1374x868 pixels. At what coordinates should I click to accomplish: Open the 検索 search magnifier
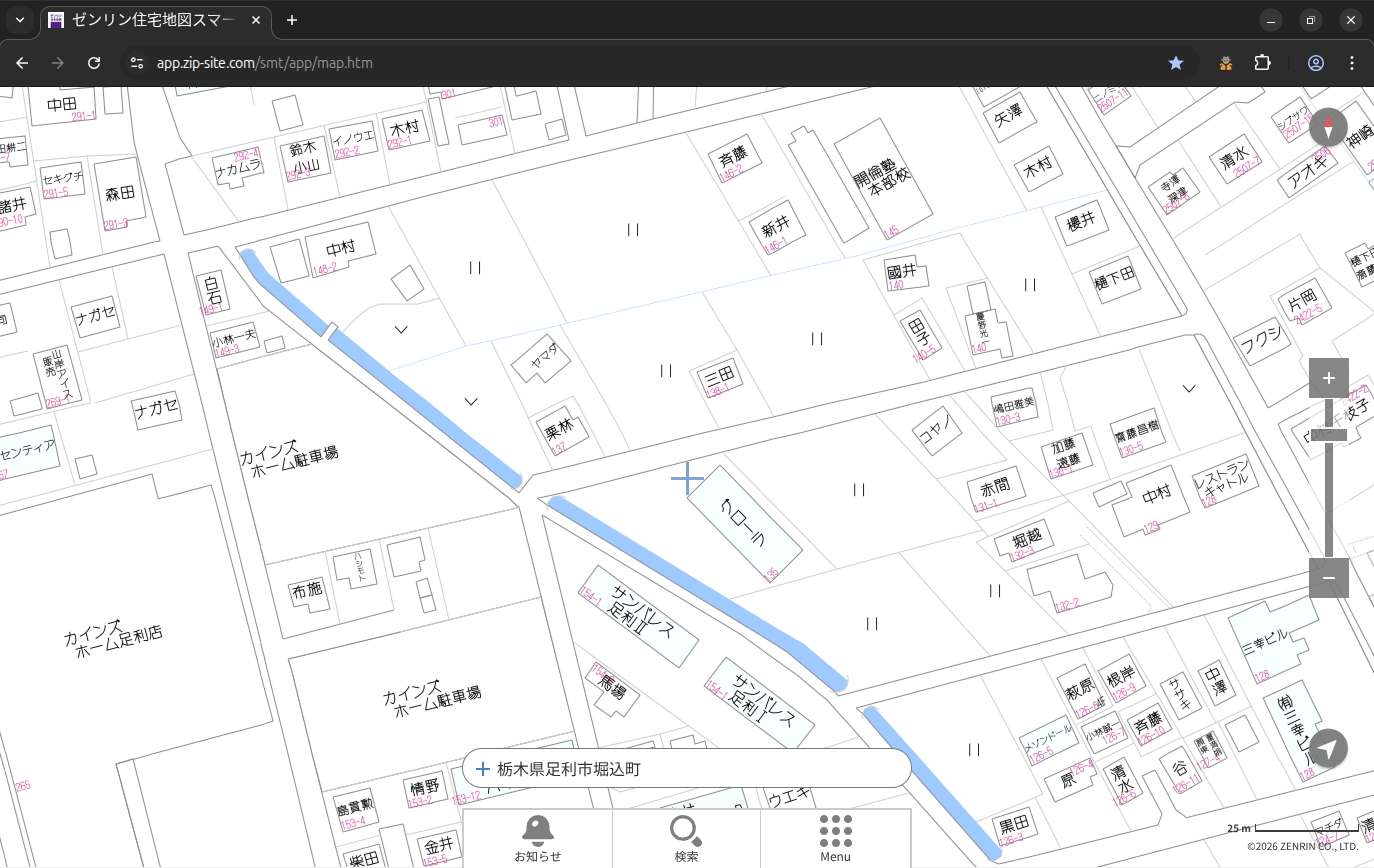[686, 838]
